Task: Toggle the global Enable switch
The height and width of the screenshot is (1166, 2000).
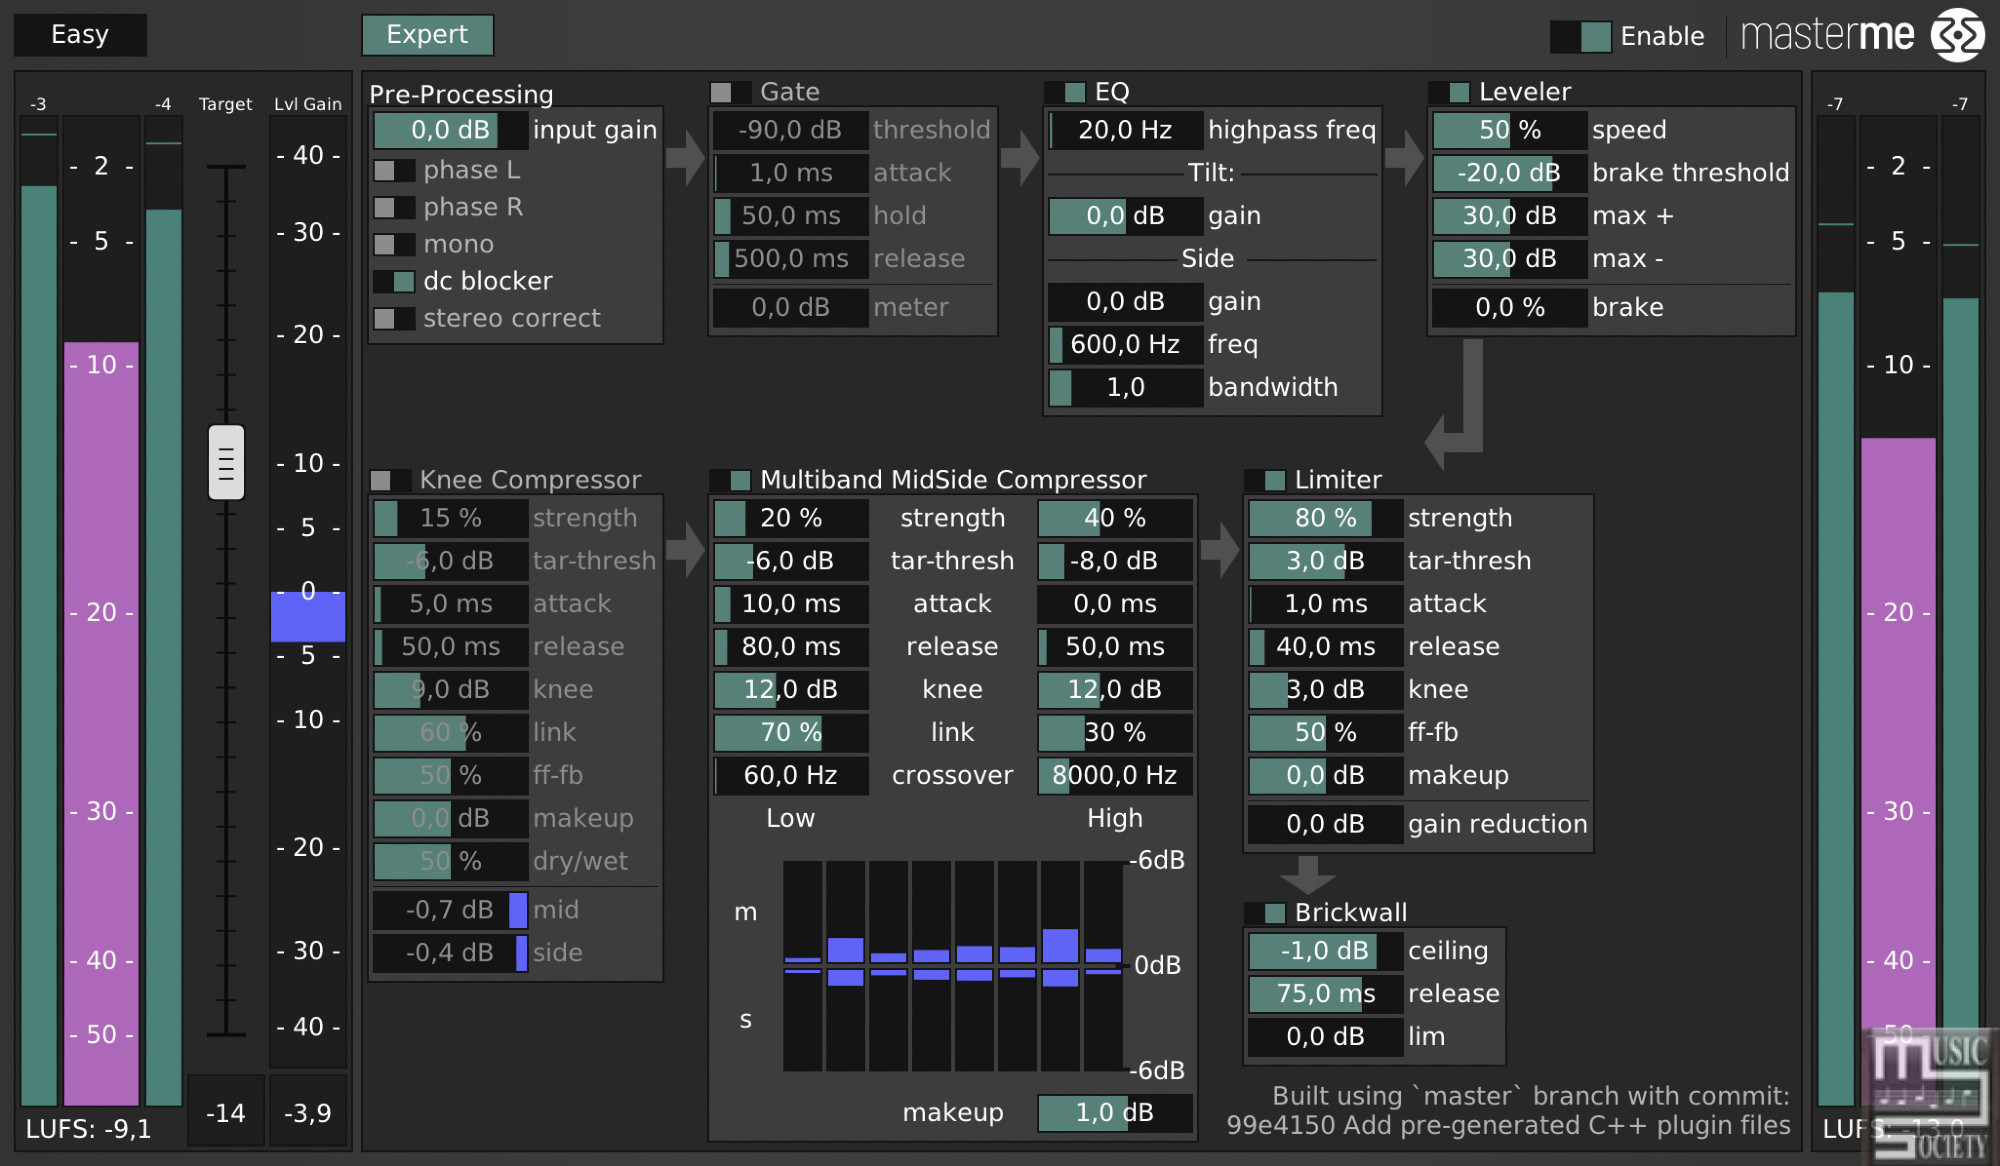Action: tap(1581, 37)
